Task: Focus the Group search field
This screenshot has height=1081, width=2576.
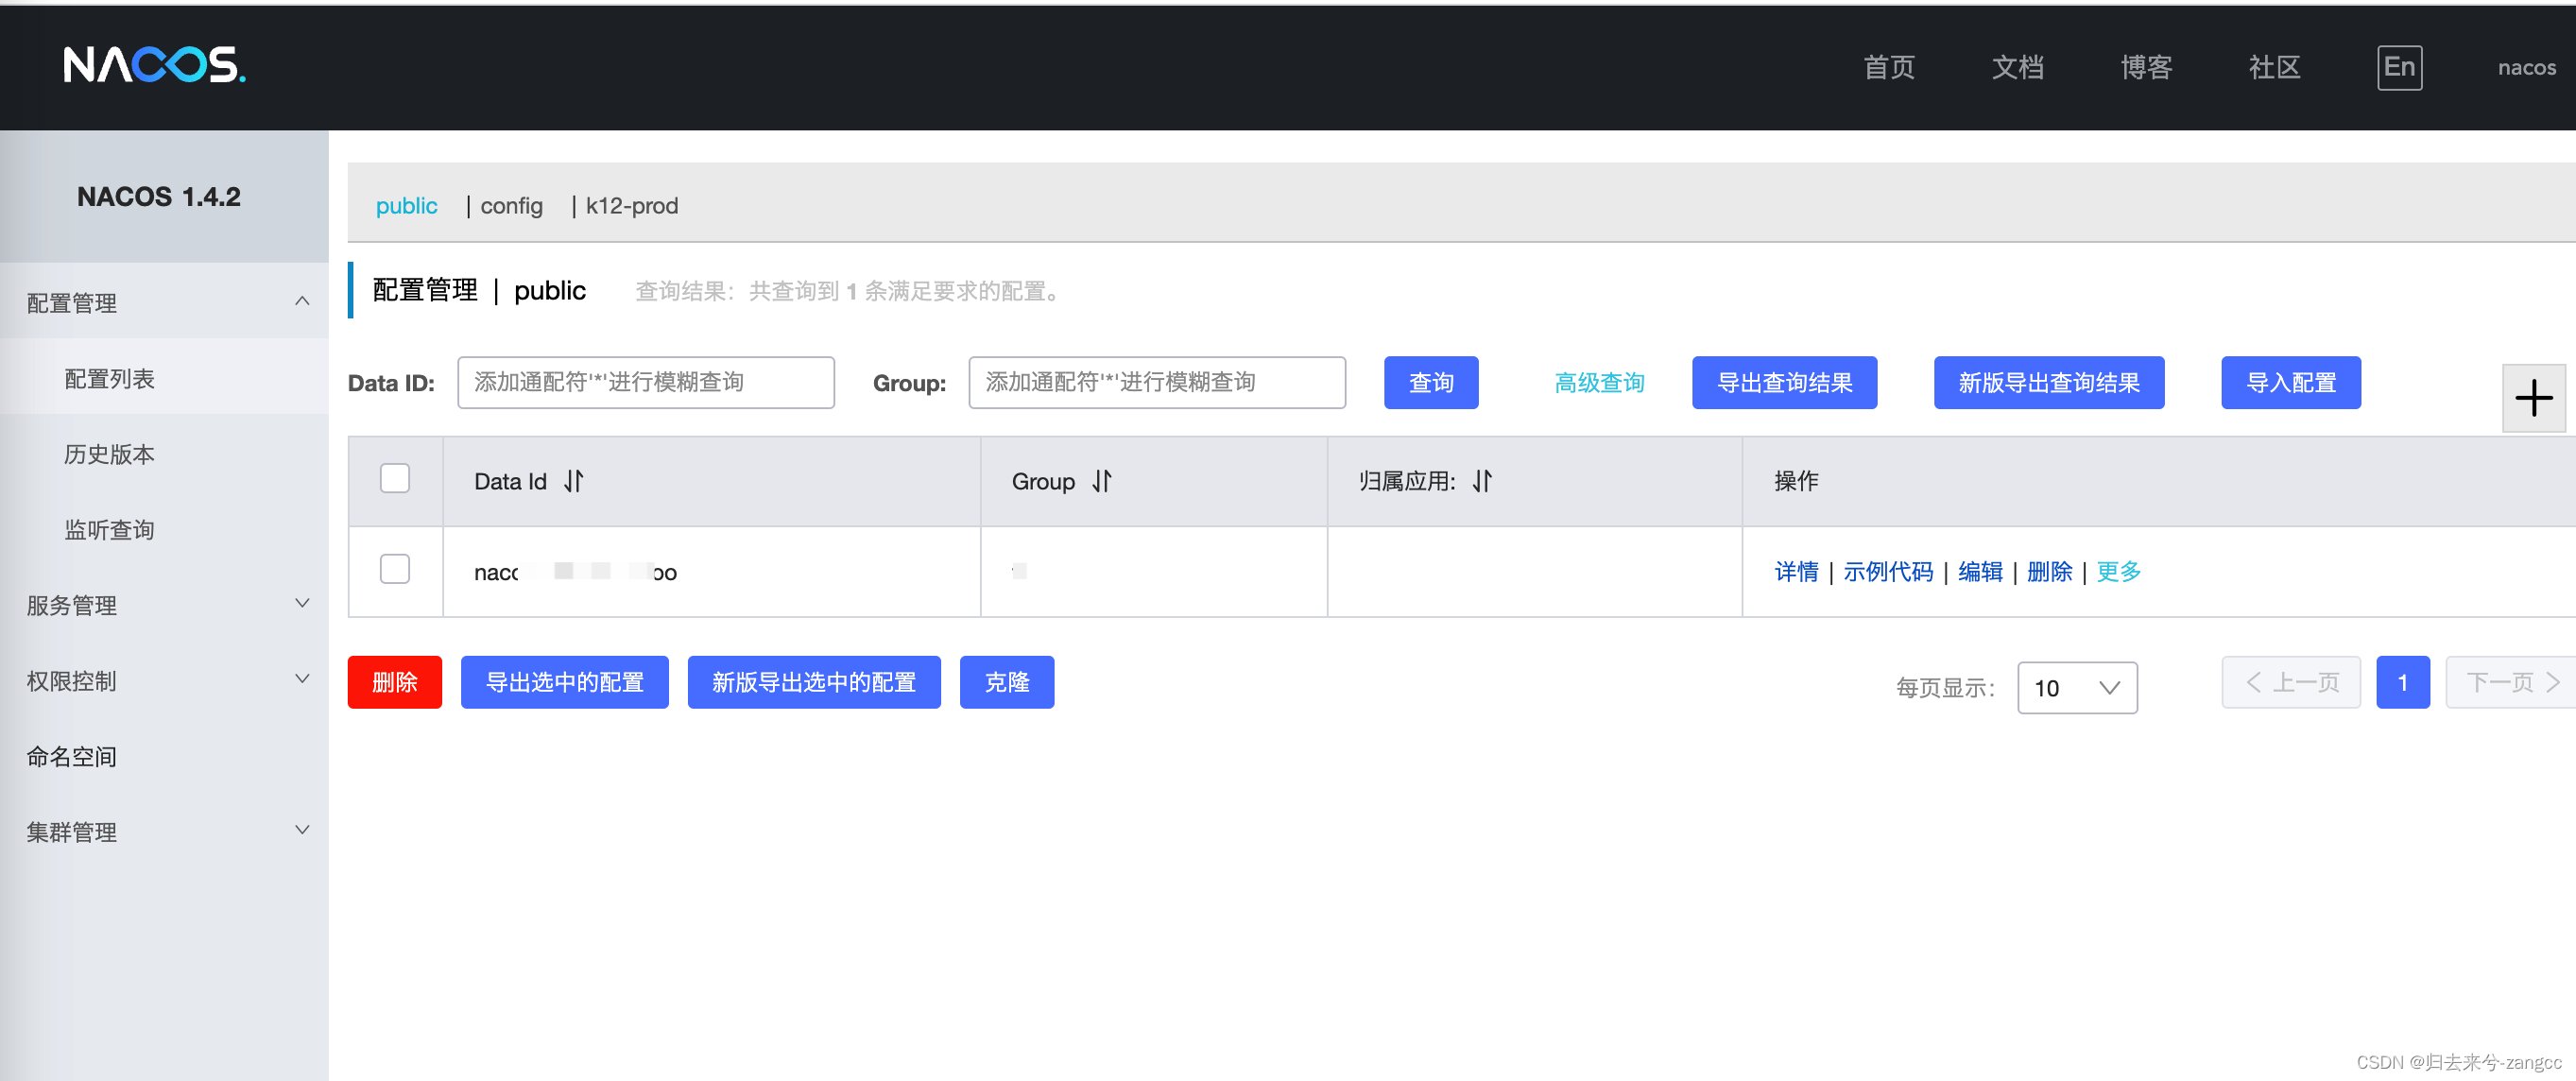Action: [x=1157, y=383]
